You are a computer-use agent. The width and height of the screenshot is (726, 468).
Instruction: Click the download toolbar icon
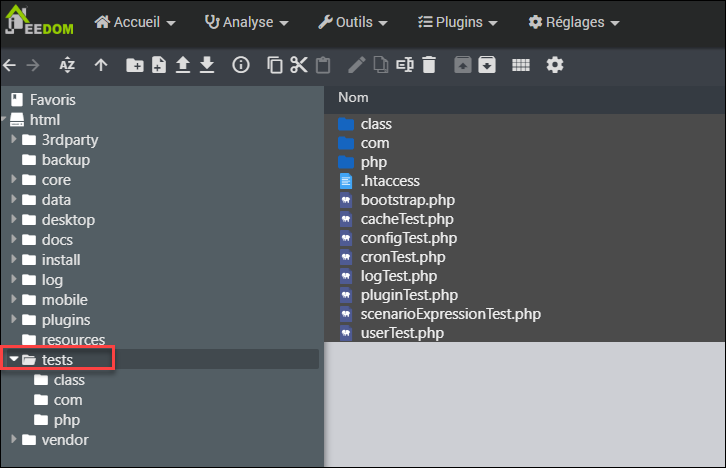207,65
